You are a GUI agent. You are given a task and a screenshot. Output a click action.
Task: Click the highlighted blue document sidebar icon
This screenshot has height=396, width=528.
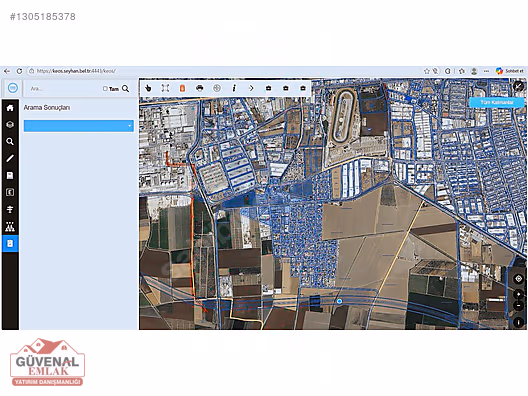point(10,243)
